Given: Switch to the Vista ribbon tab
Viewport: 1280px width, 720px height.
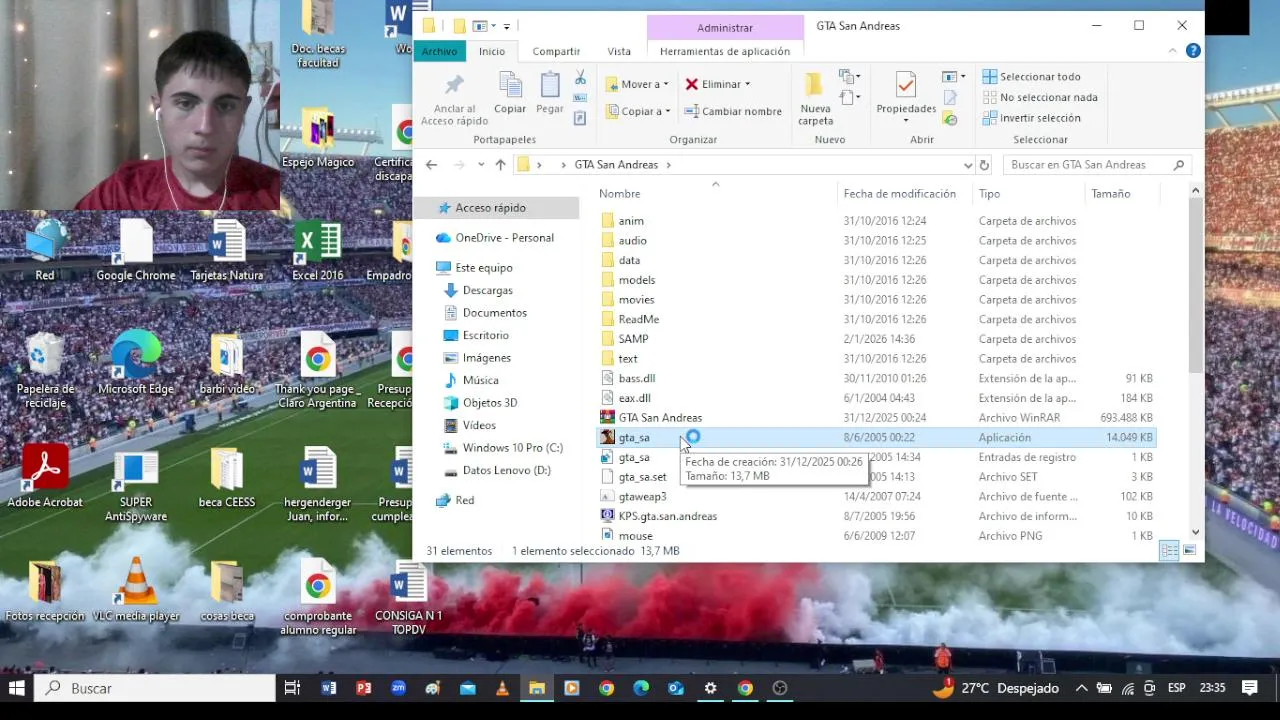Looking at the screenshot, I should pos(619,51).
